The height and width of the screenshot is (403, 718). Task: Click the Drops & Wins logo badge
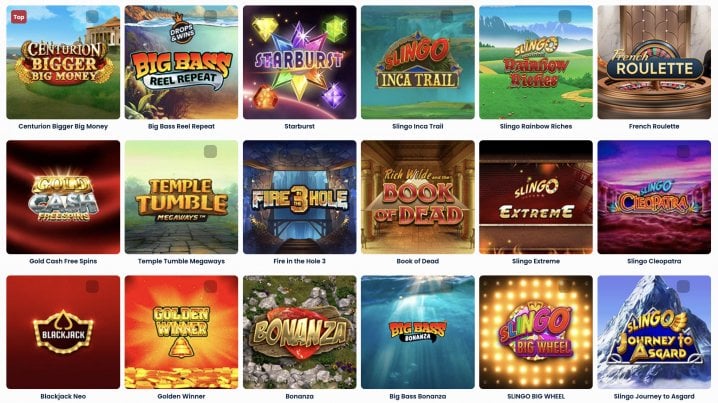[x=182, y=29]
